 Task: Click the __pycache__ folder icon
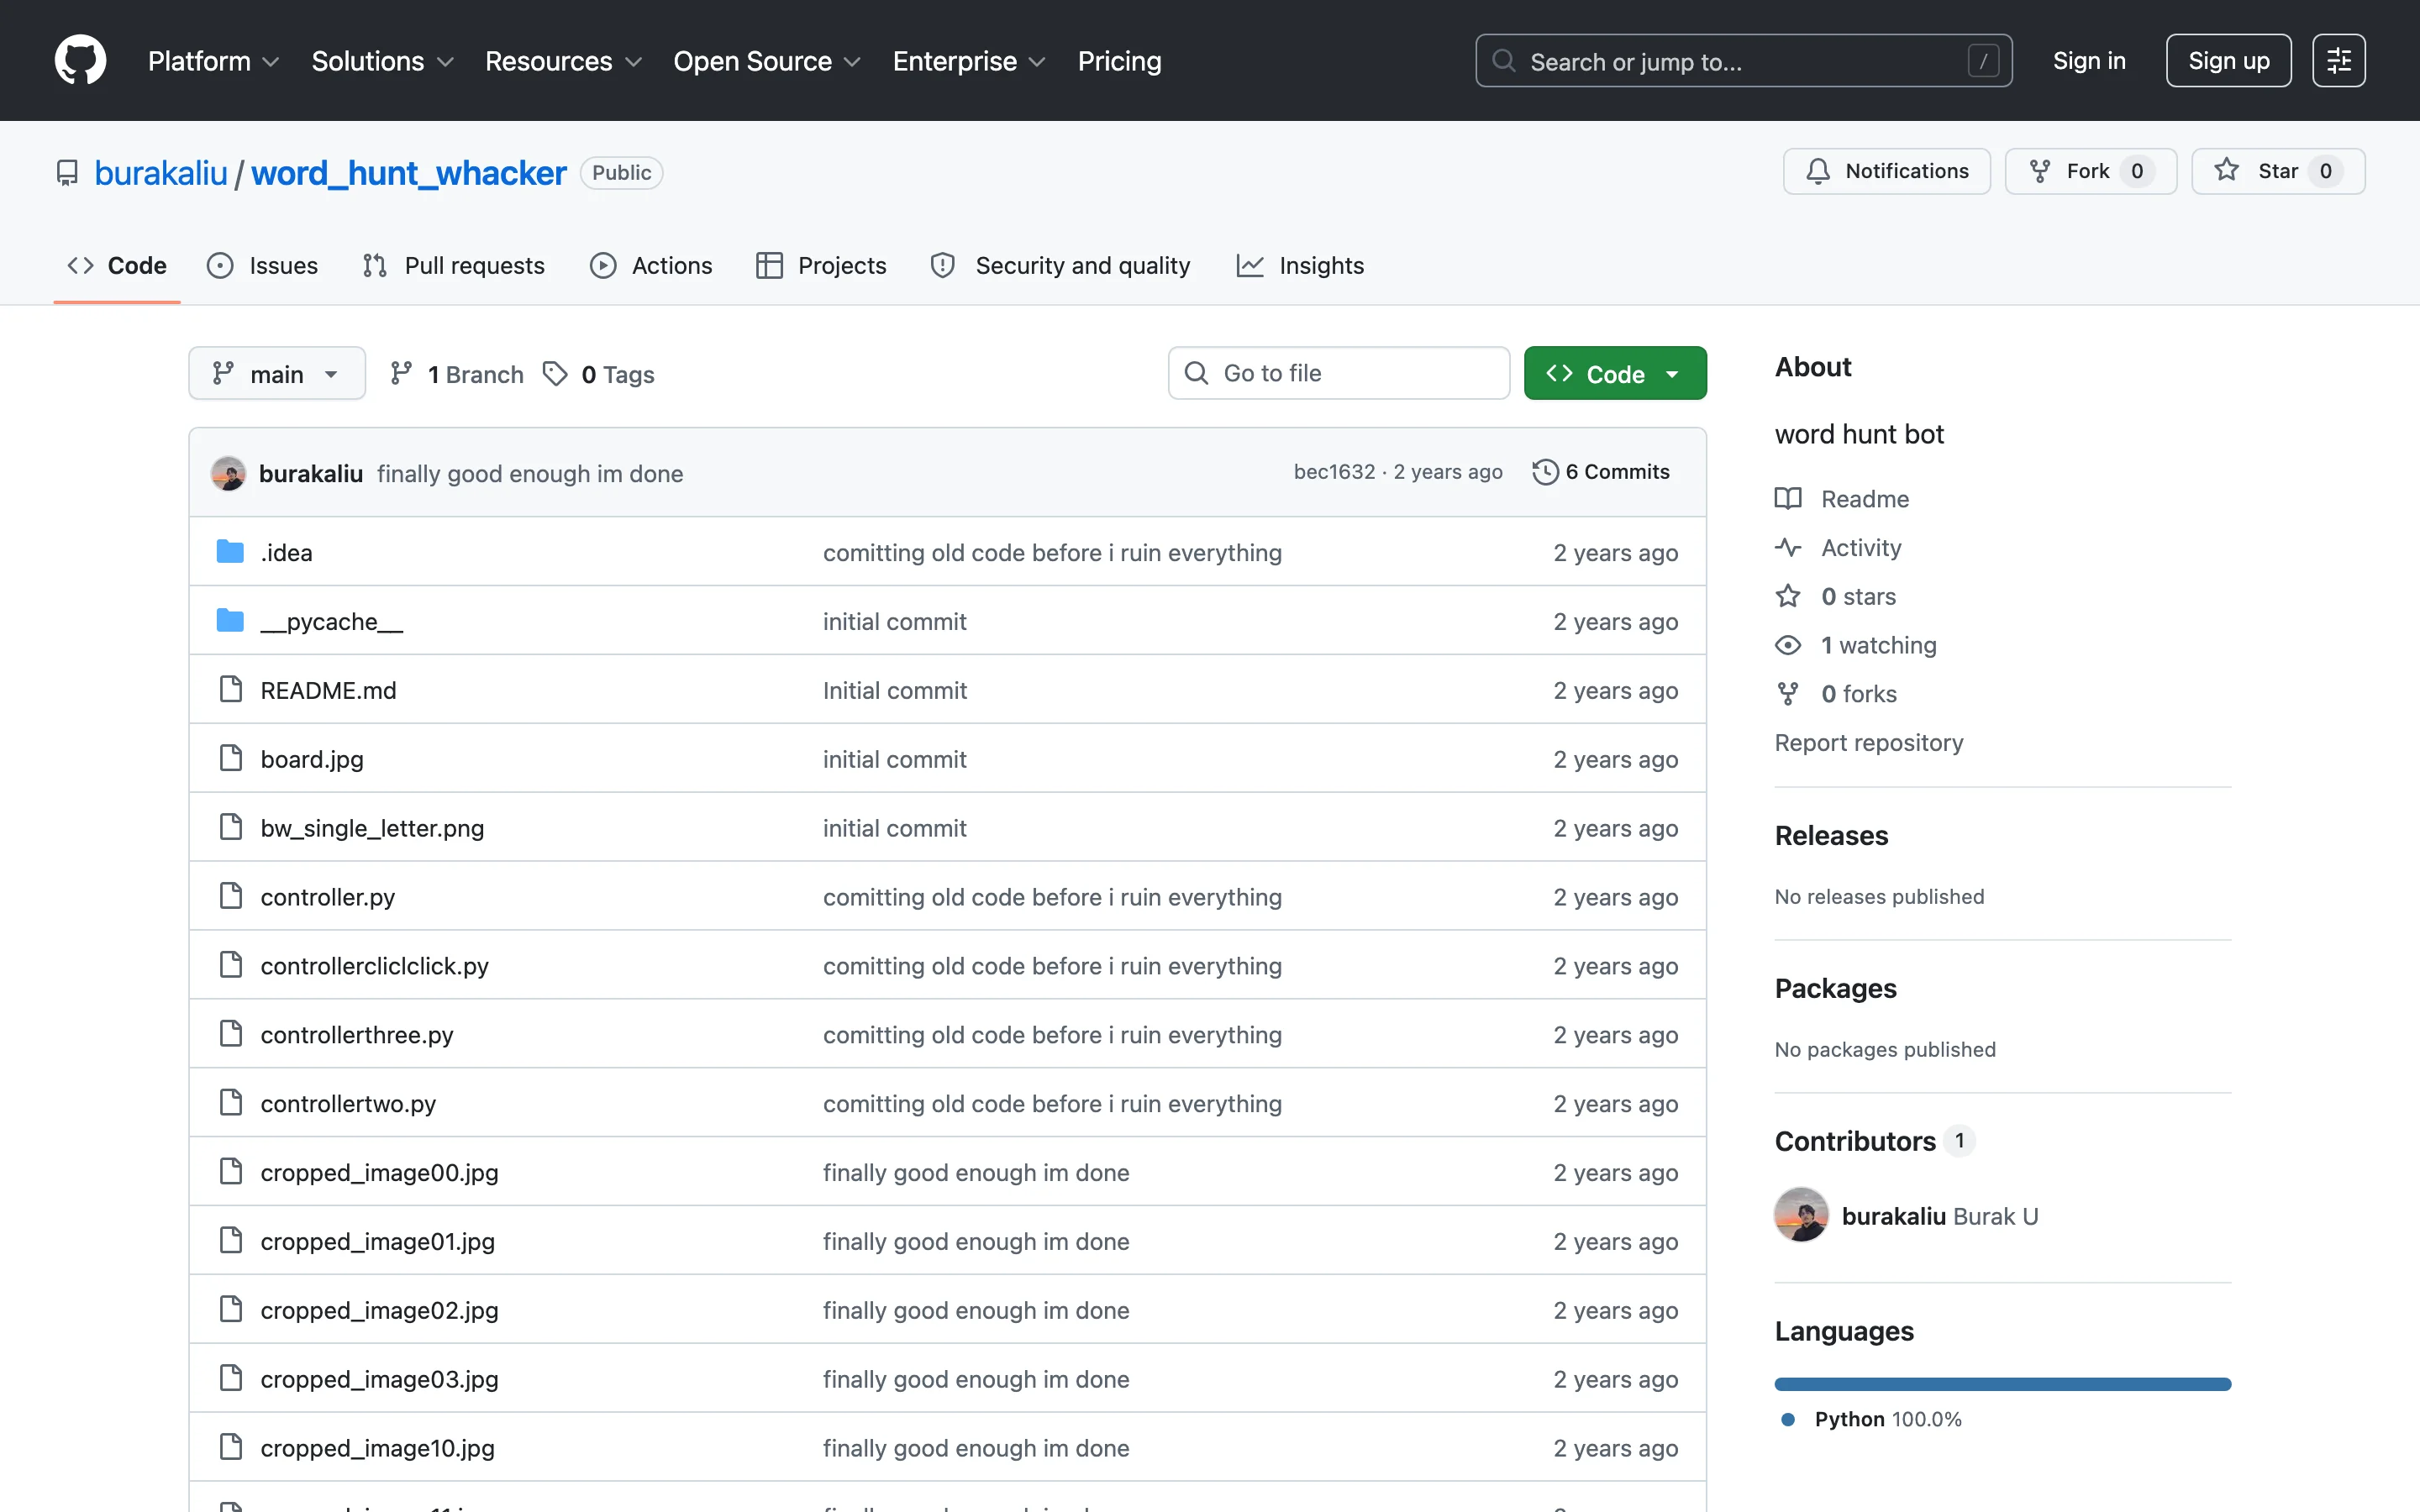click(x=230, y=621)
